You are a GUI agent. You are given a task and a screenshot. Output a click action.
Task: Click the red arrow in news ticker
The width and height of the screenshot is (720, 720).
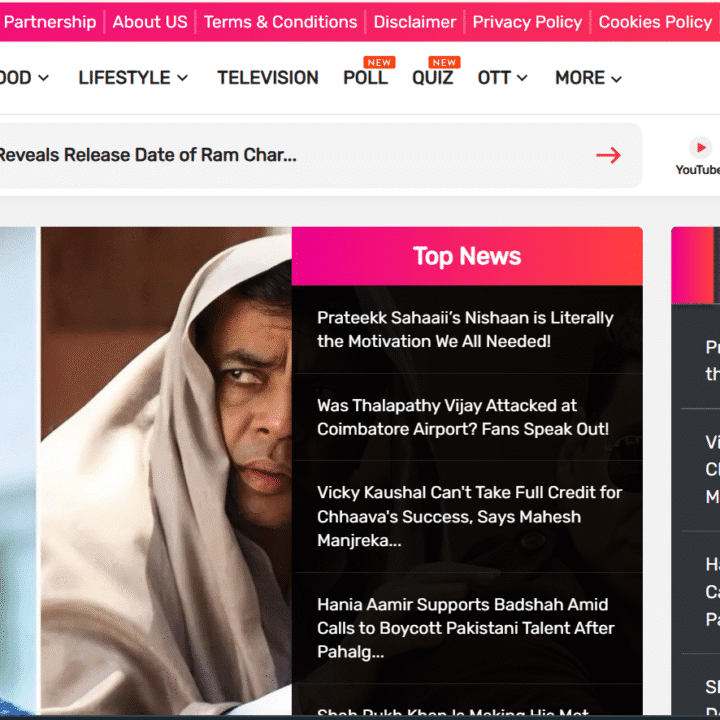(x=608, y=155)
